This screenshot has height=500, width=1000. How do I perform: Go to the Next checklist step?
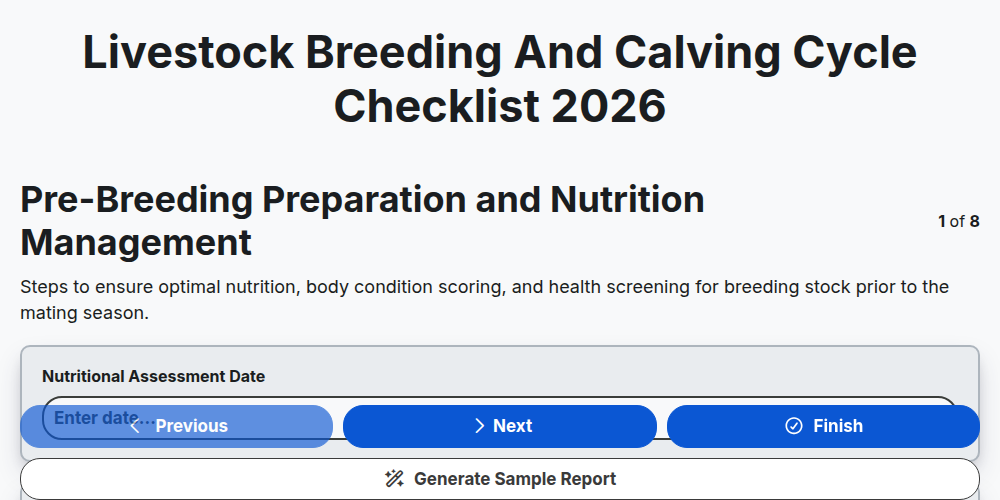(500, 426)
